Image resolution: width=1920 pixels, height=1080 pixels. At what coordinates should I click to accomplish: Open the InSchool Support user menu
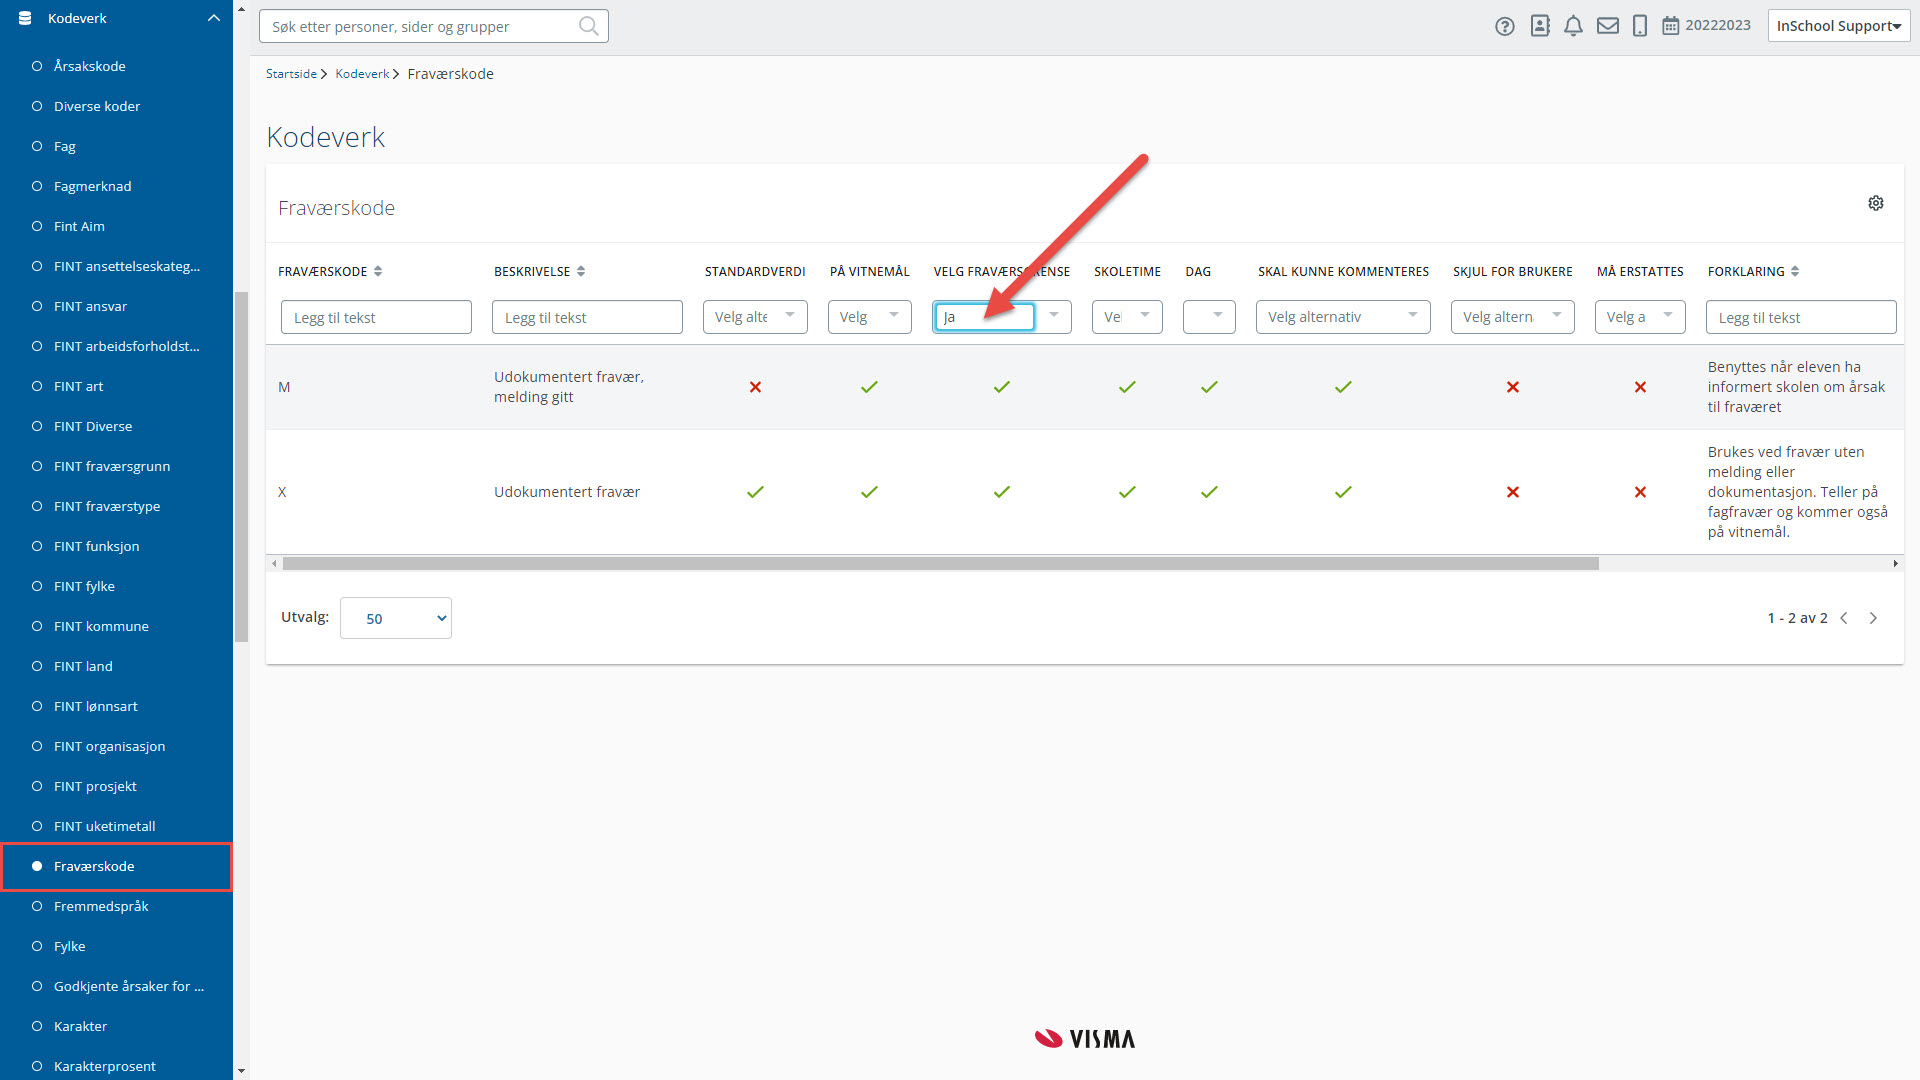click(1839, 26)
